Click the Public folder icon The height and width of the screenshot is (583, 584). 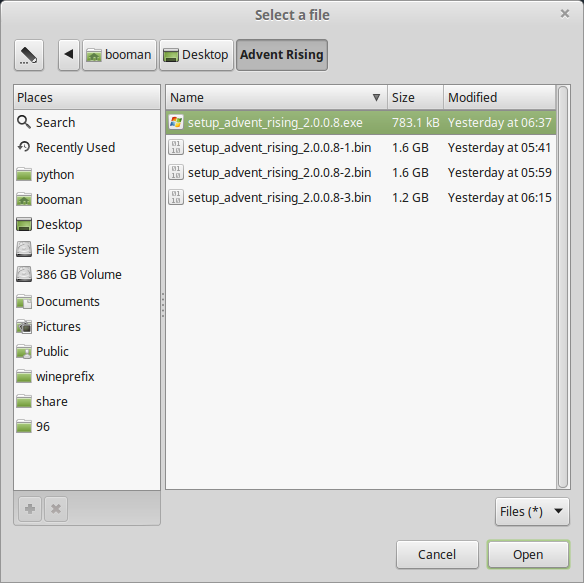click(24, 351)
